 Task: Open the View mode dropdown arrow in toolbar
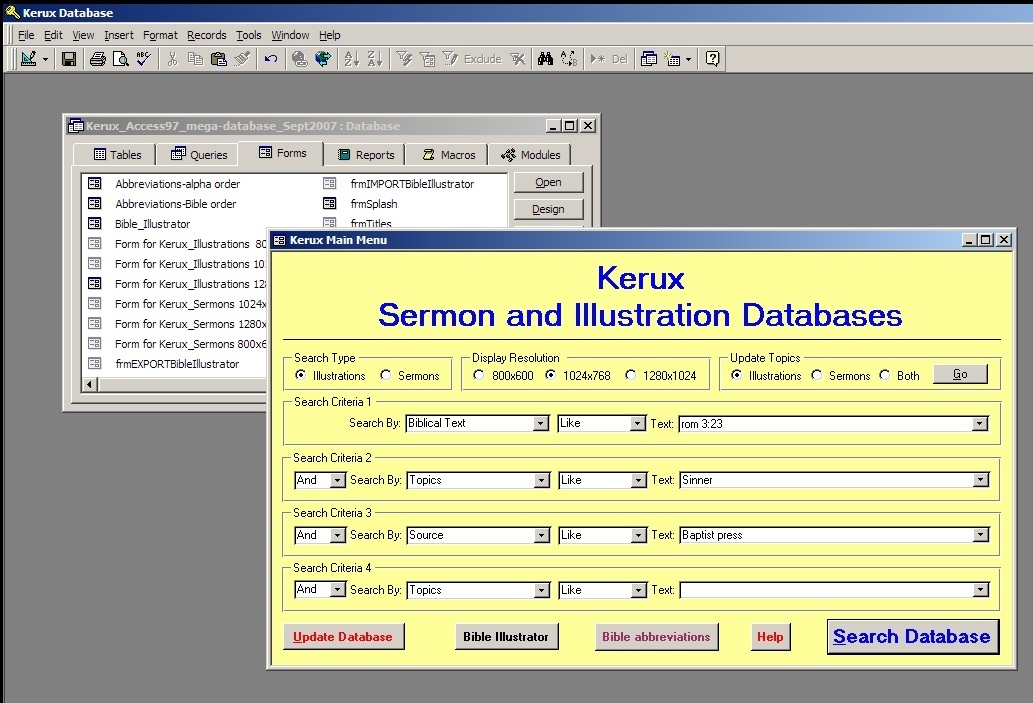point(45,59)
